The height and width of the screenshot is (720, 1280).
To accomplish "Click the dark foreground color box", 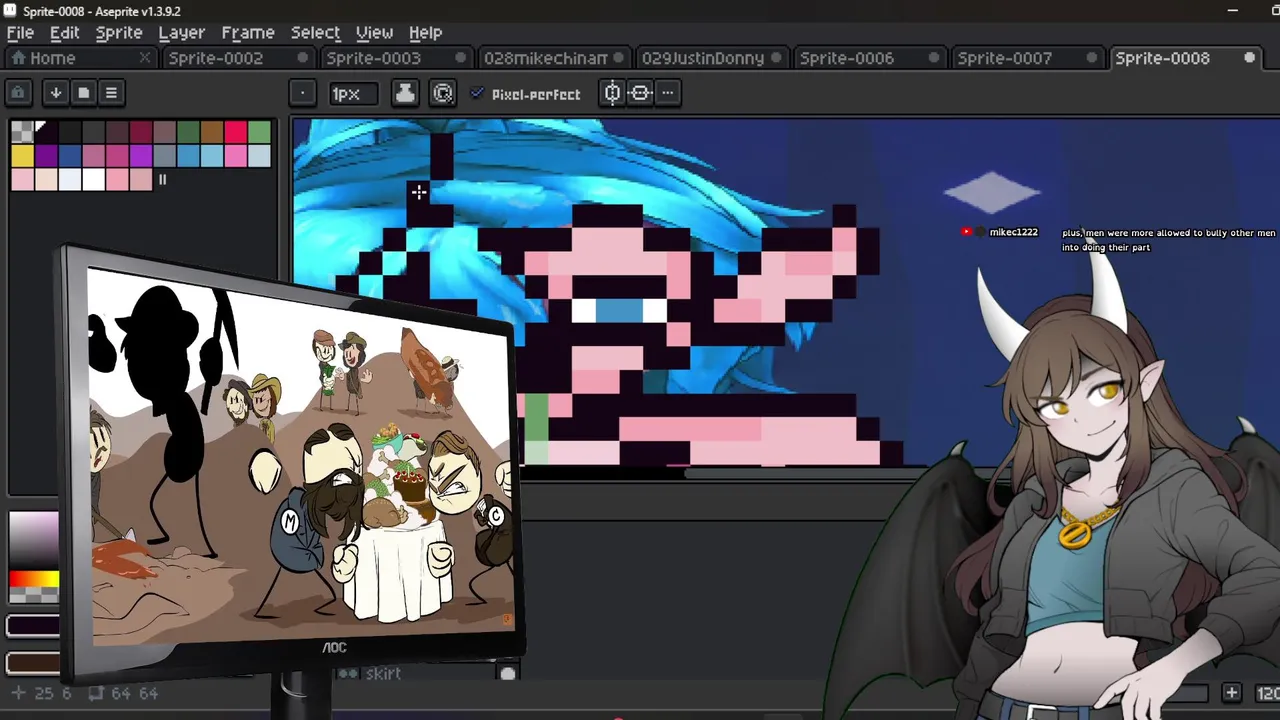I will 33,626.
